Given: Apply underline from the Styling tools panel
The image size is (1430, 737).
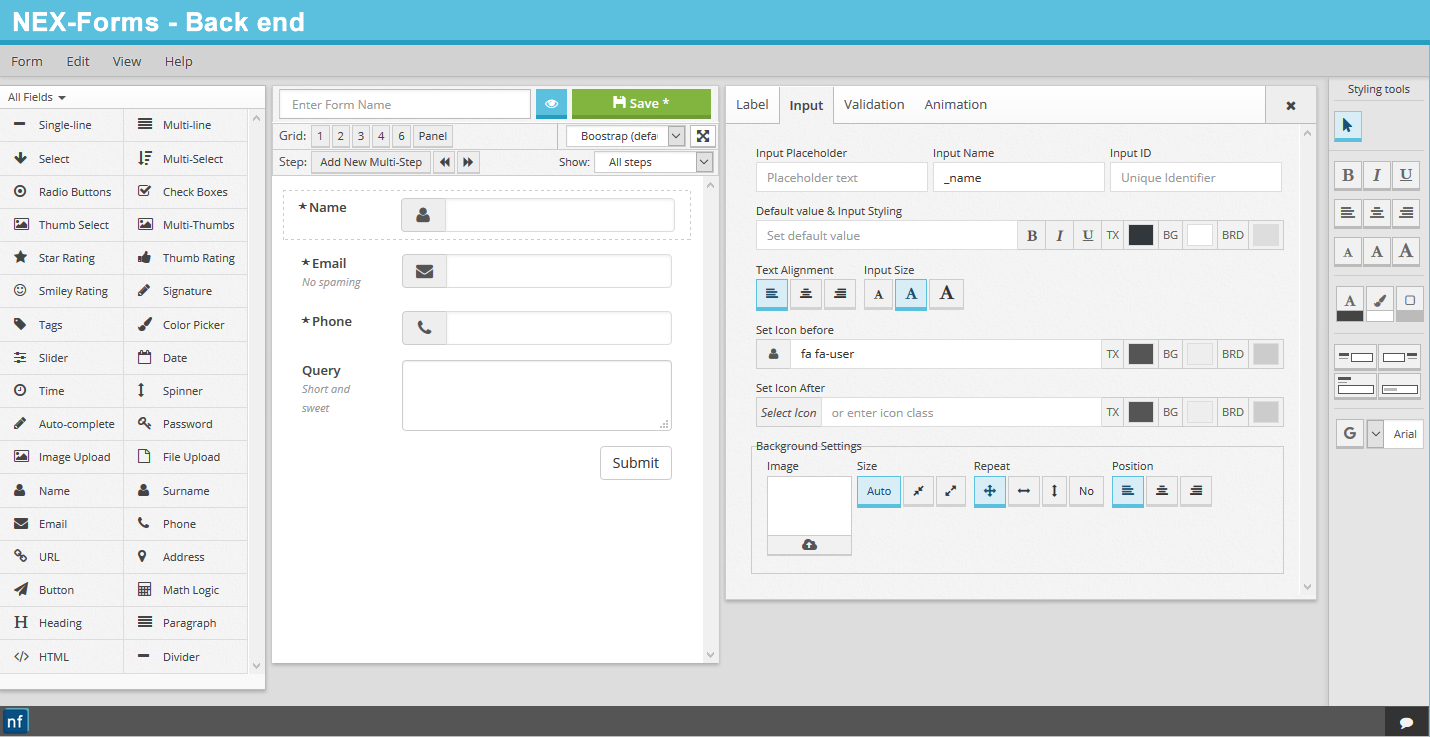Looking at the screenshot, I should (x=1406, y=175).
